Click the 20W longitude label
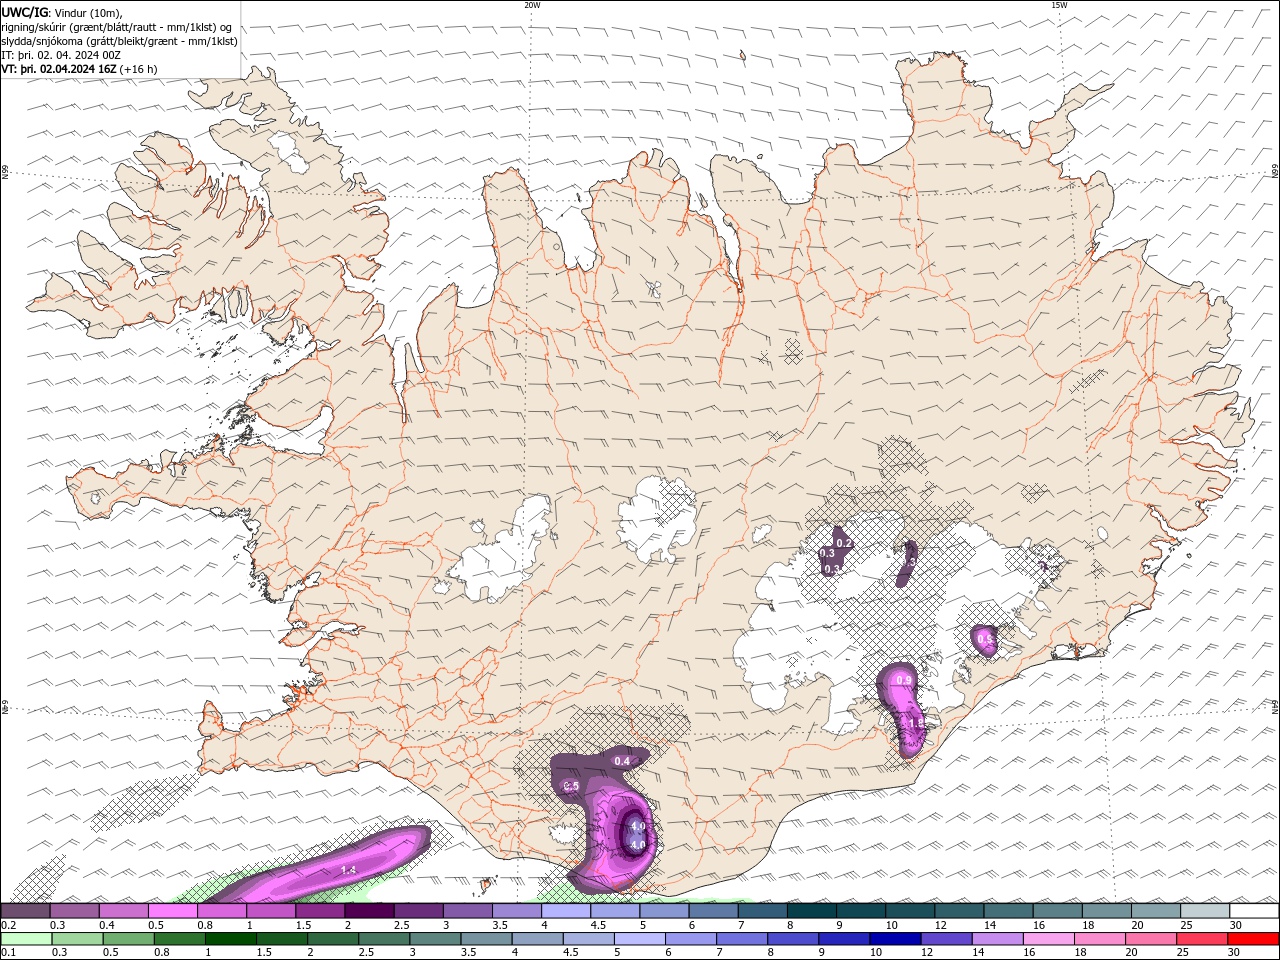Viewport: 1280px width, 960px height. [532, 5]
